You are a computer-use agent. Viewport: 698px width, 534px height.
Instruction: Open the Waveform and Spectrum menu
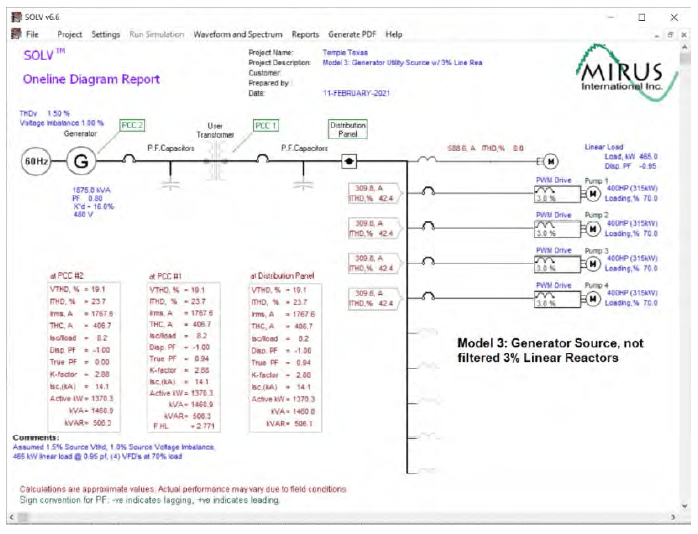[x=238, y=34]
